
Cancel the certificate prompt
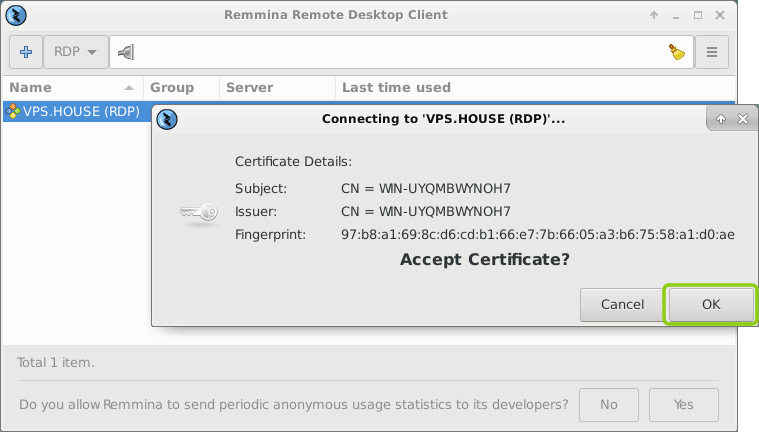tap(622, 304)
